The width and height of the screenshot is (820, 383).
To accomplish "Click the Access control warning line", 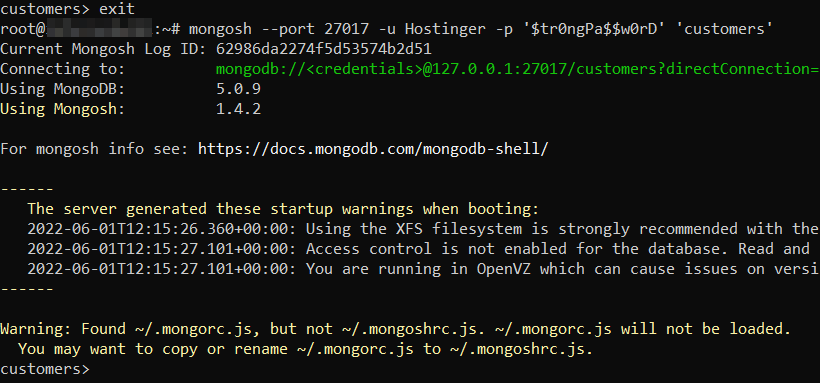I will 423,249.
